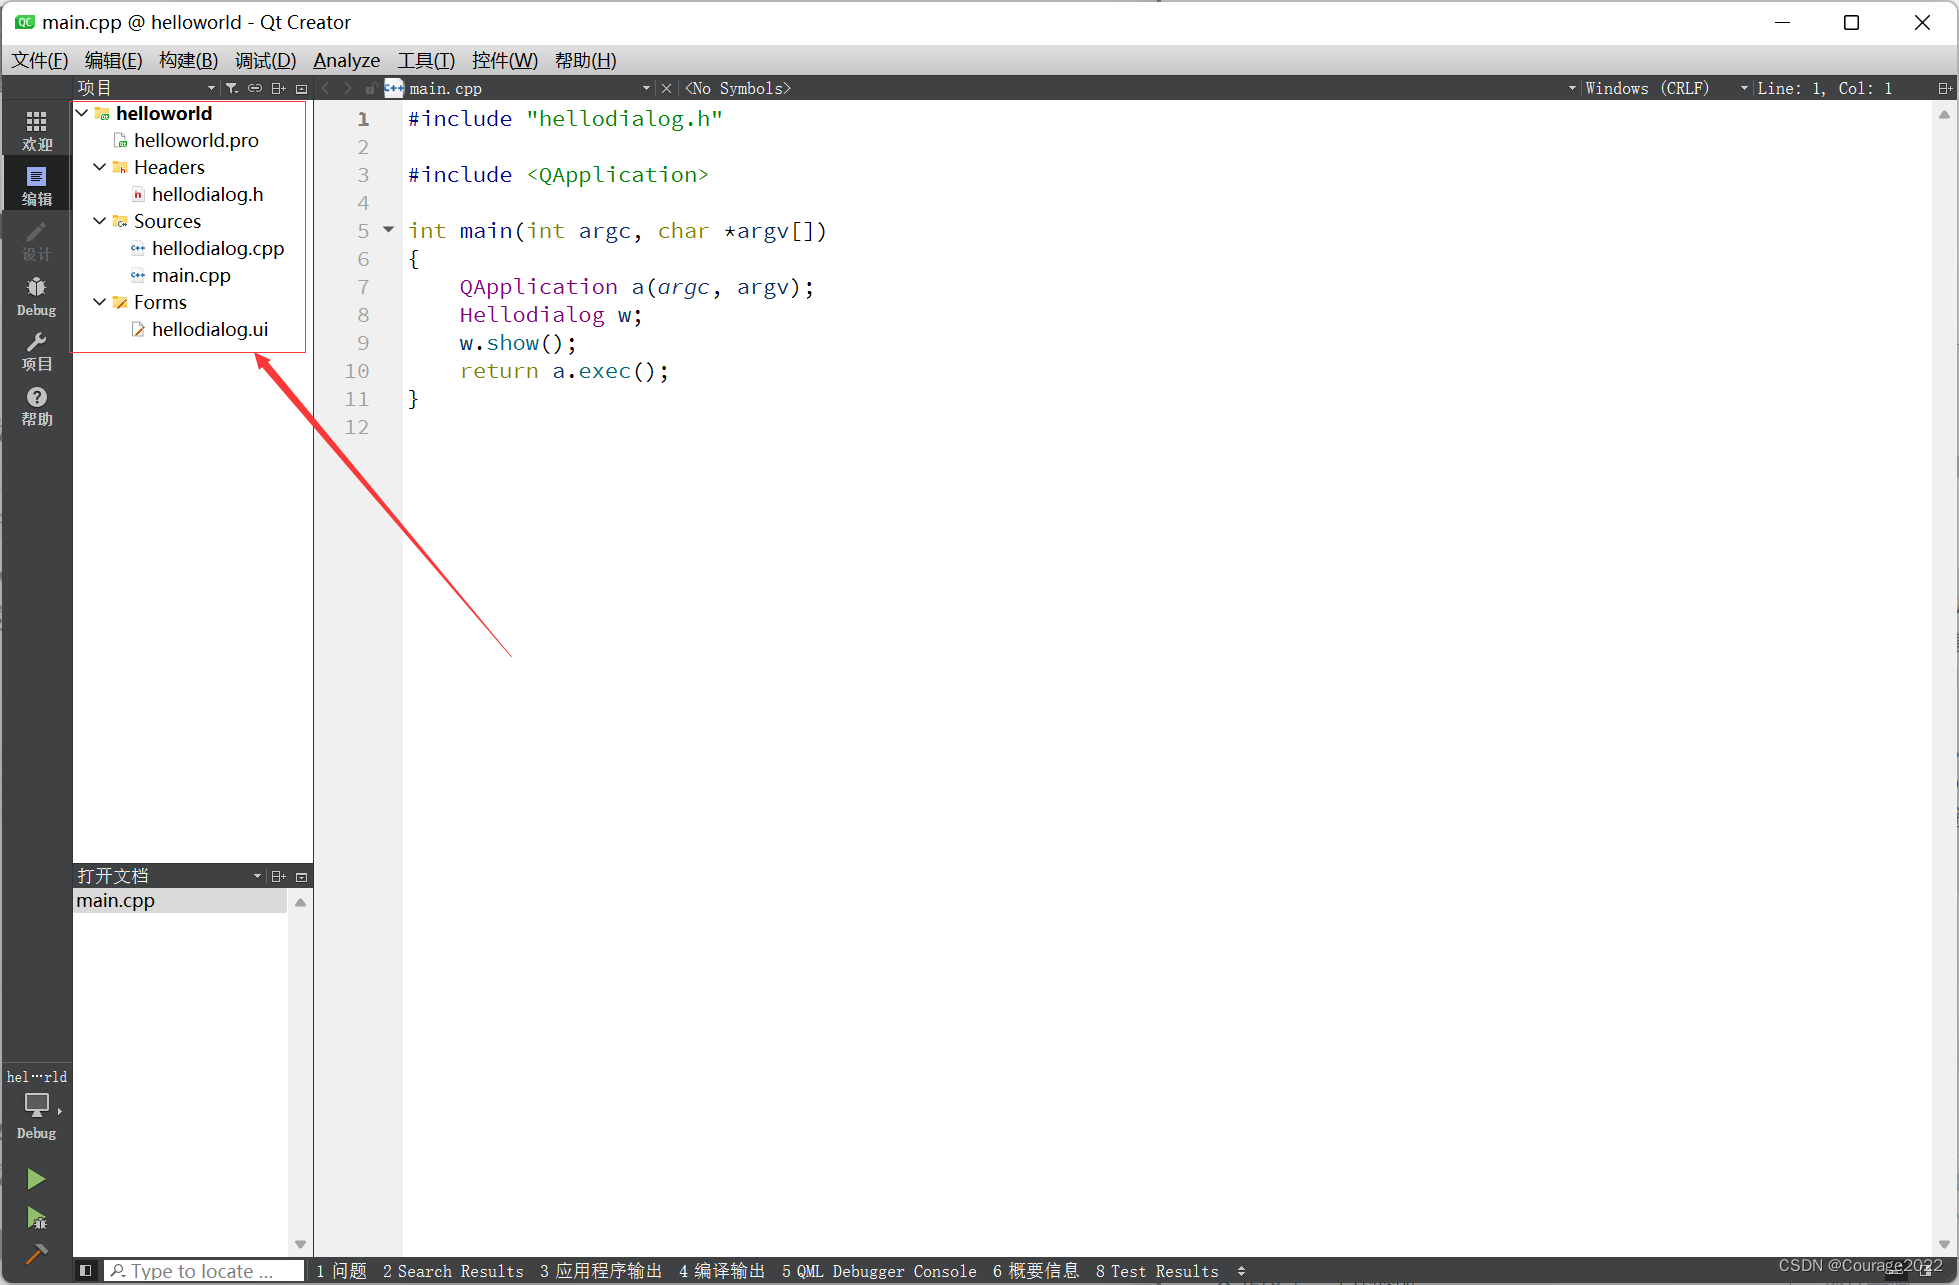Start debugging with the bug-play button
1959x1285 pixels.
coord(36,1218)
